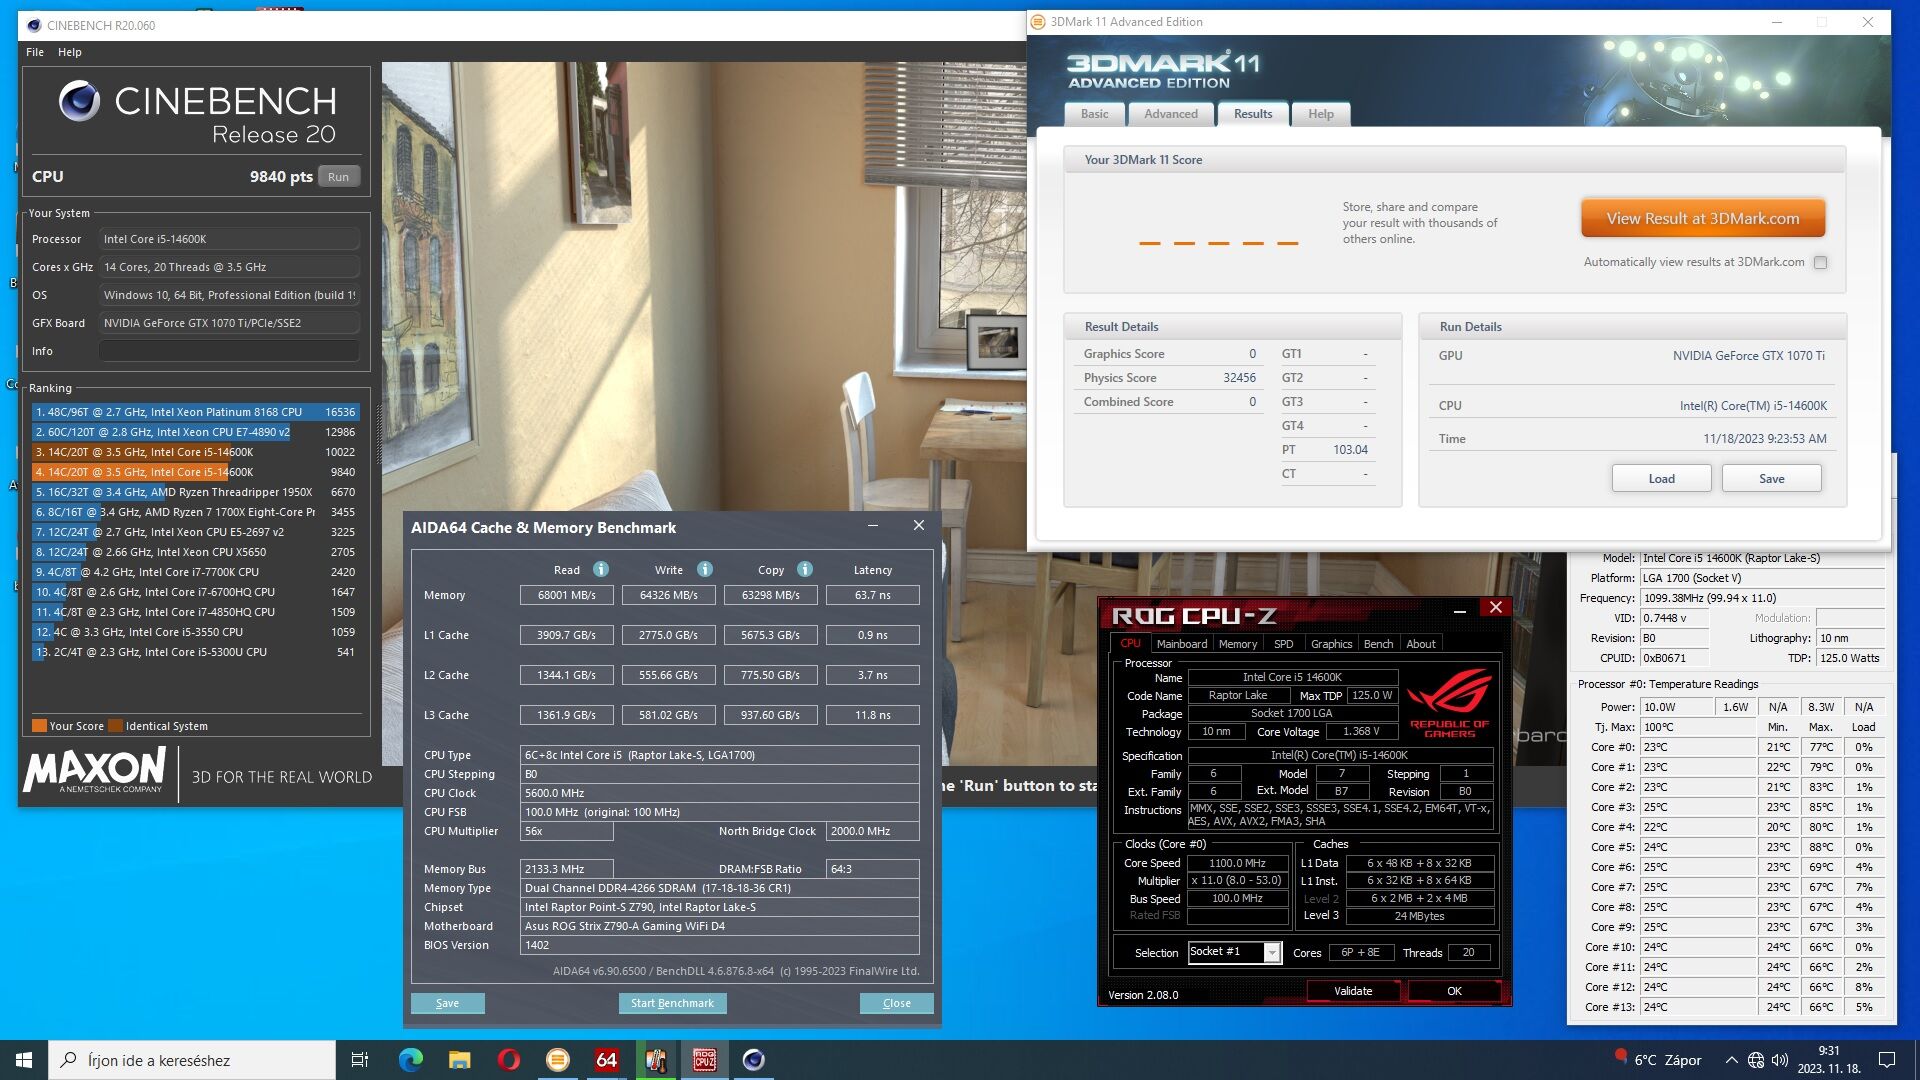
Task: Enable automatically view results at 3DMark.com
Action: coord(1820,263)
